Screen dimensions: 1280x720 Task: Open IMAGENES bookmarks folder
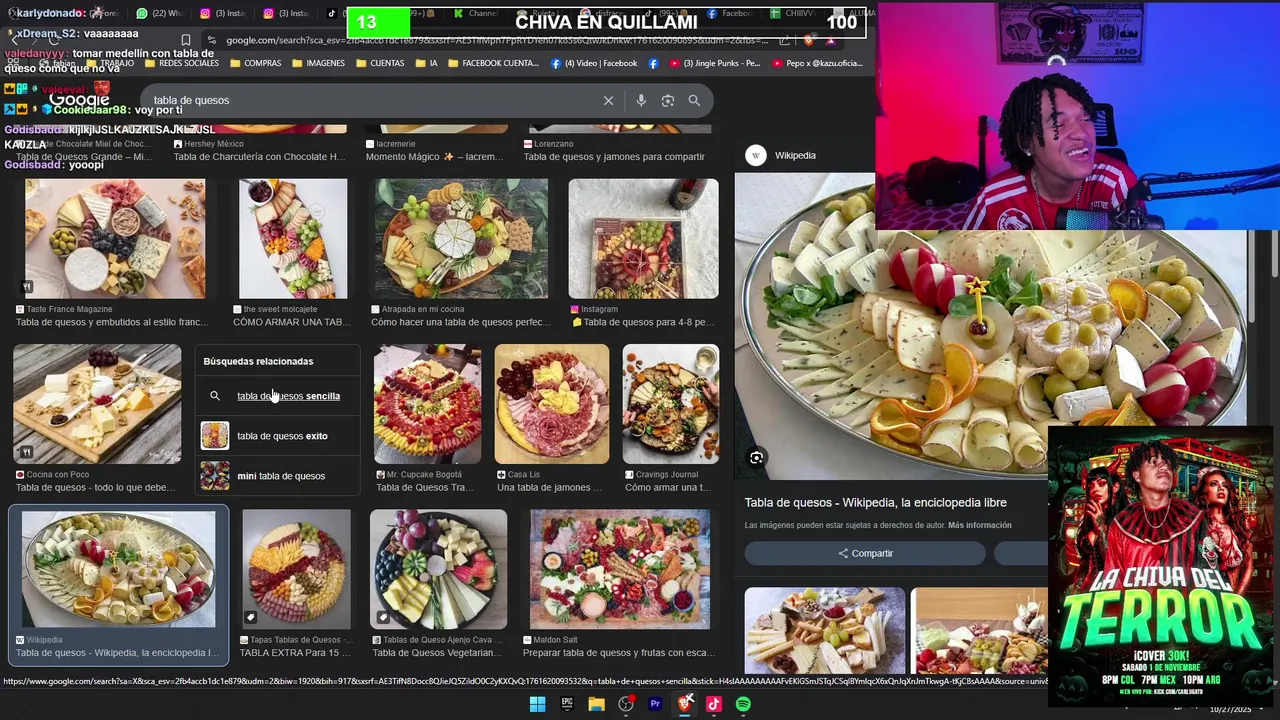(318, 63)
